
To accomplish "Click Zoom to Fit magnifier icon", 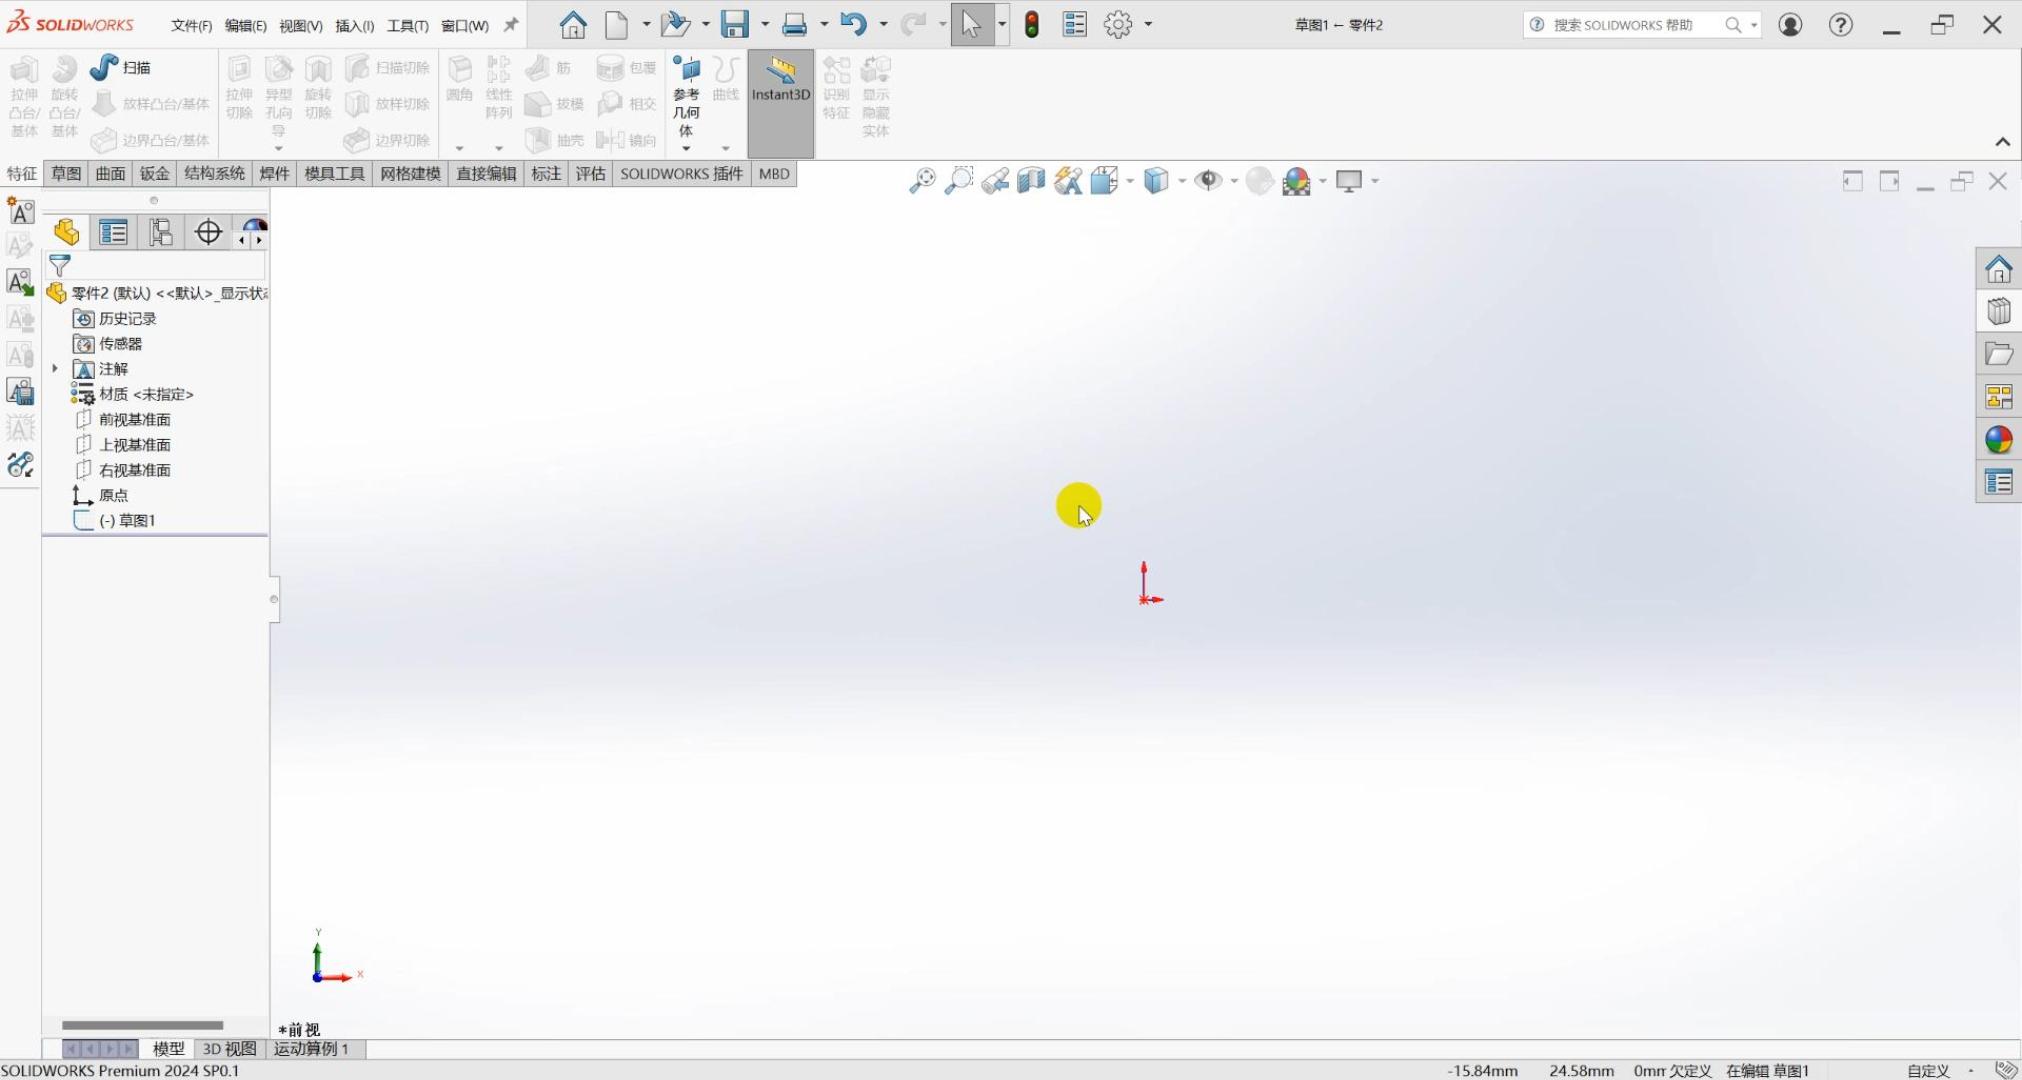I will tap(922, 181).
